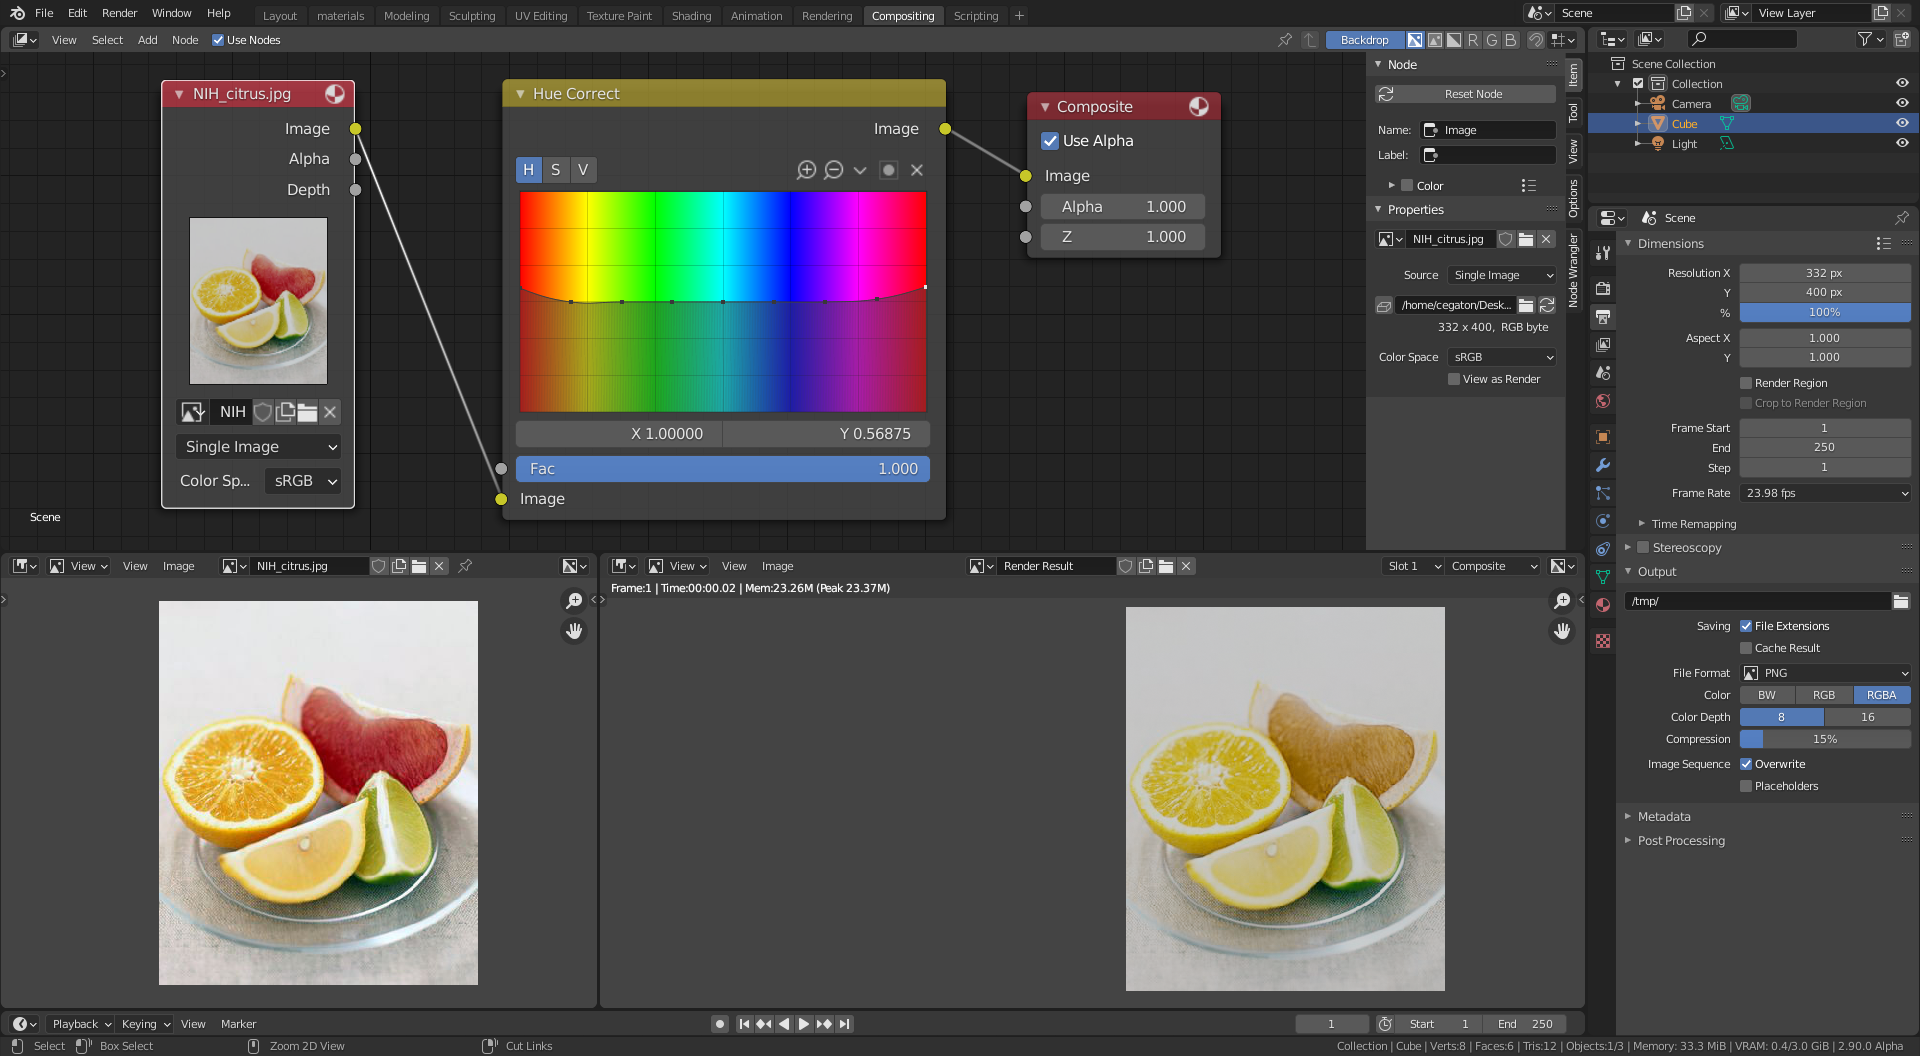The height and width of the screenshot is (1056, 1920).
Task: Open the Texture properties checker icon
Action: point(1603,641)
